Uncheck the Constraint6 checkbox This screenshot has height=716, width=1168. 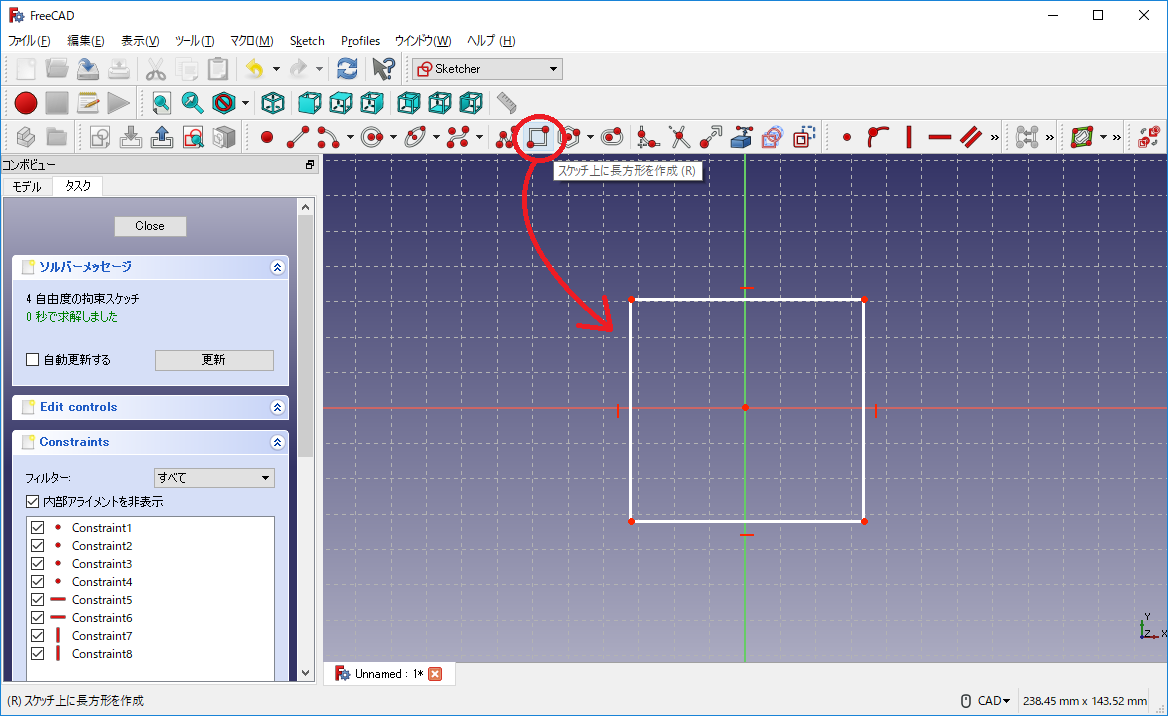(x=37, y=617)
